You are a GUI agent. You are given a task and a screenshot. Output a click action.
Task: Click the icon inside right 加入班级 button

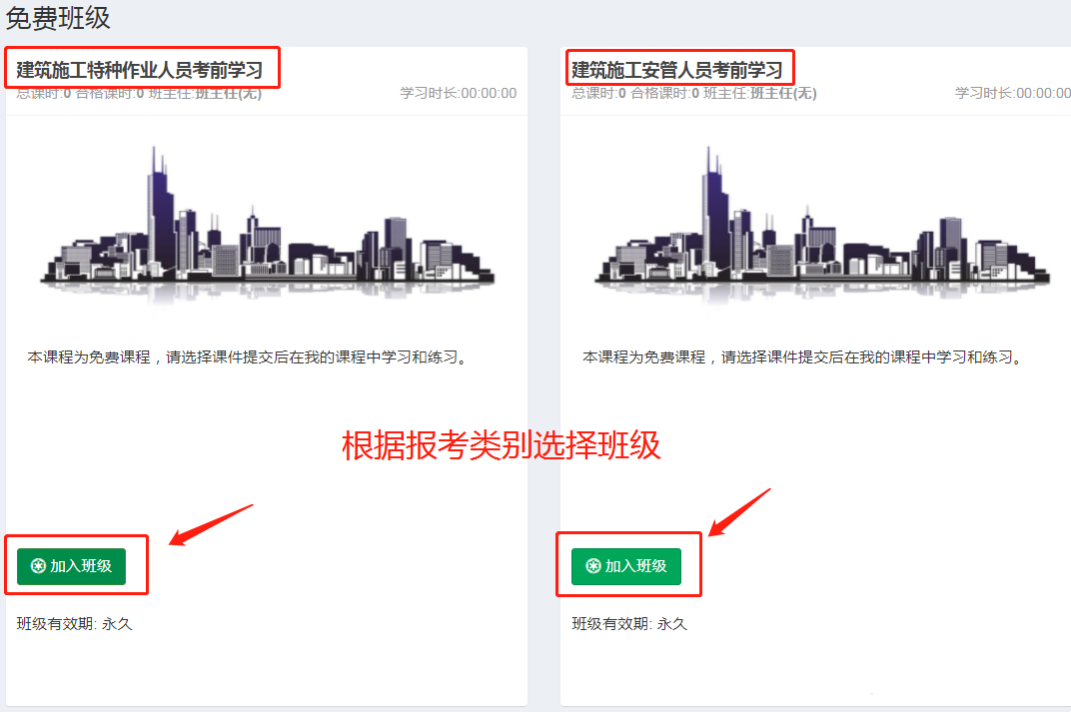[593, 566]
